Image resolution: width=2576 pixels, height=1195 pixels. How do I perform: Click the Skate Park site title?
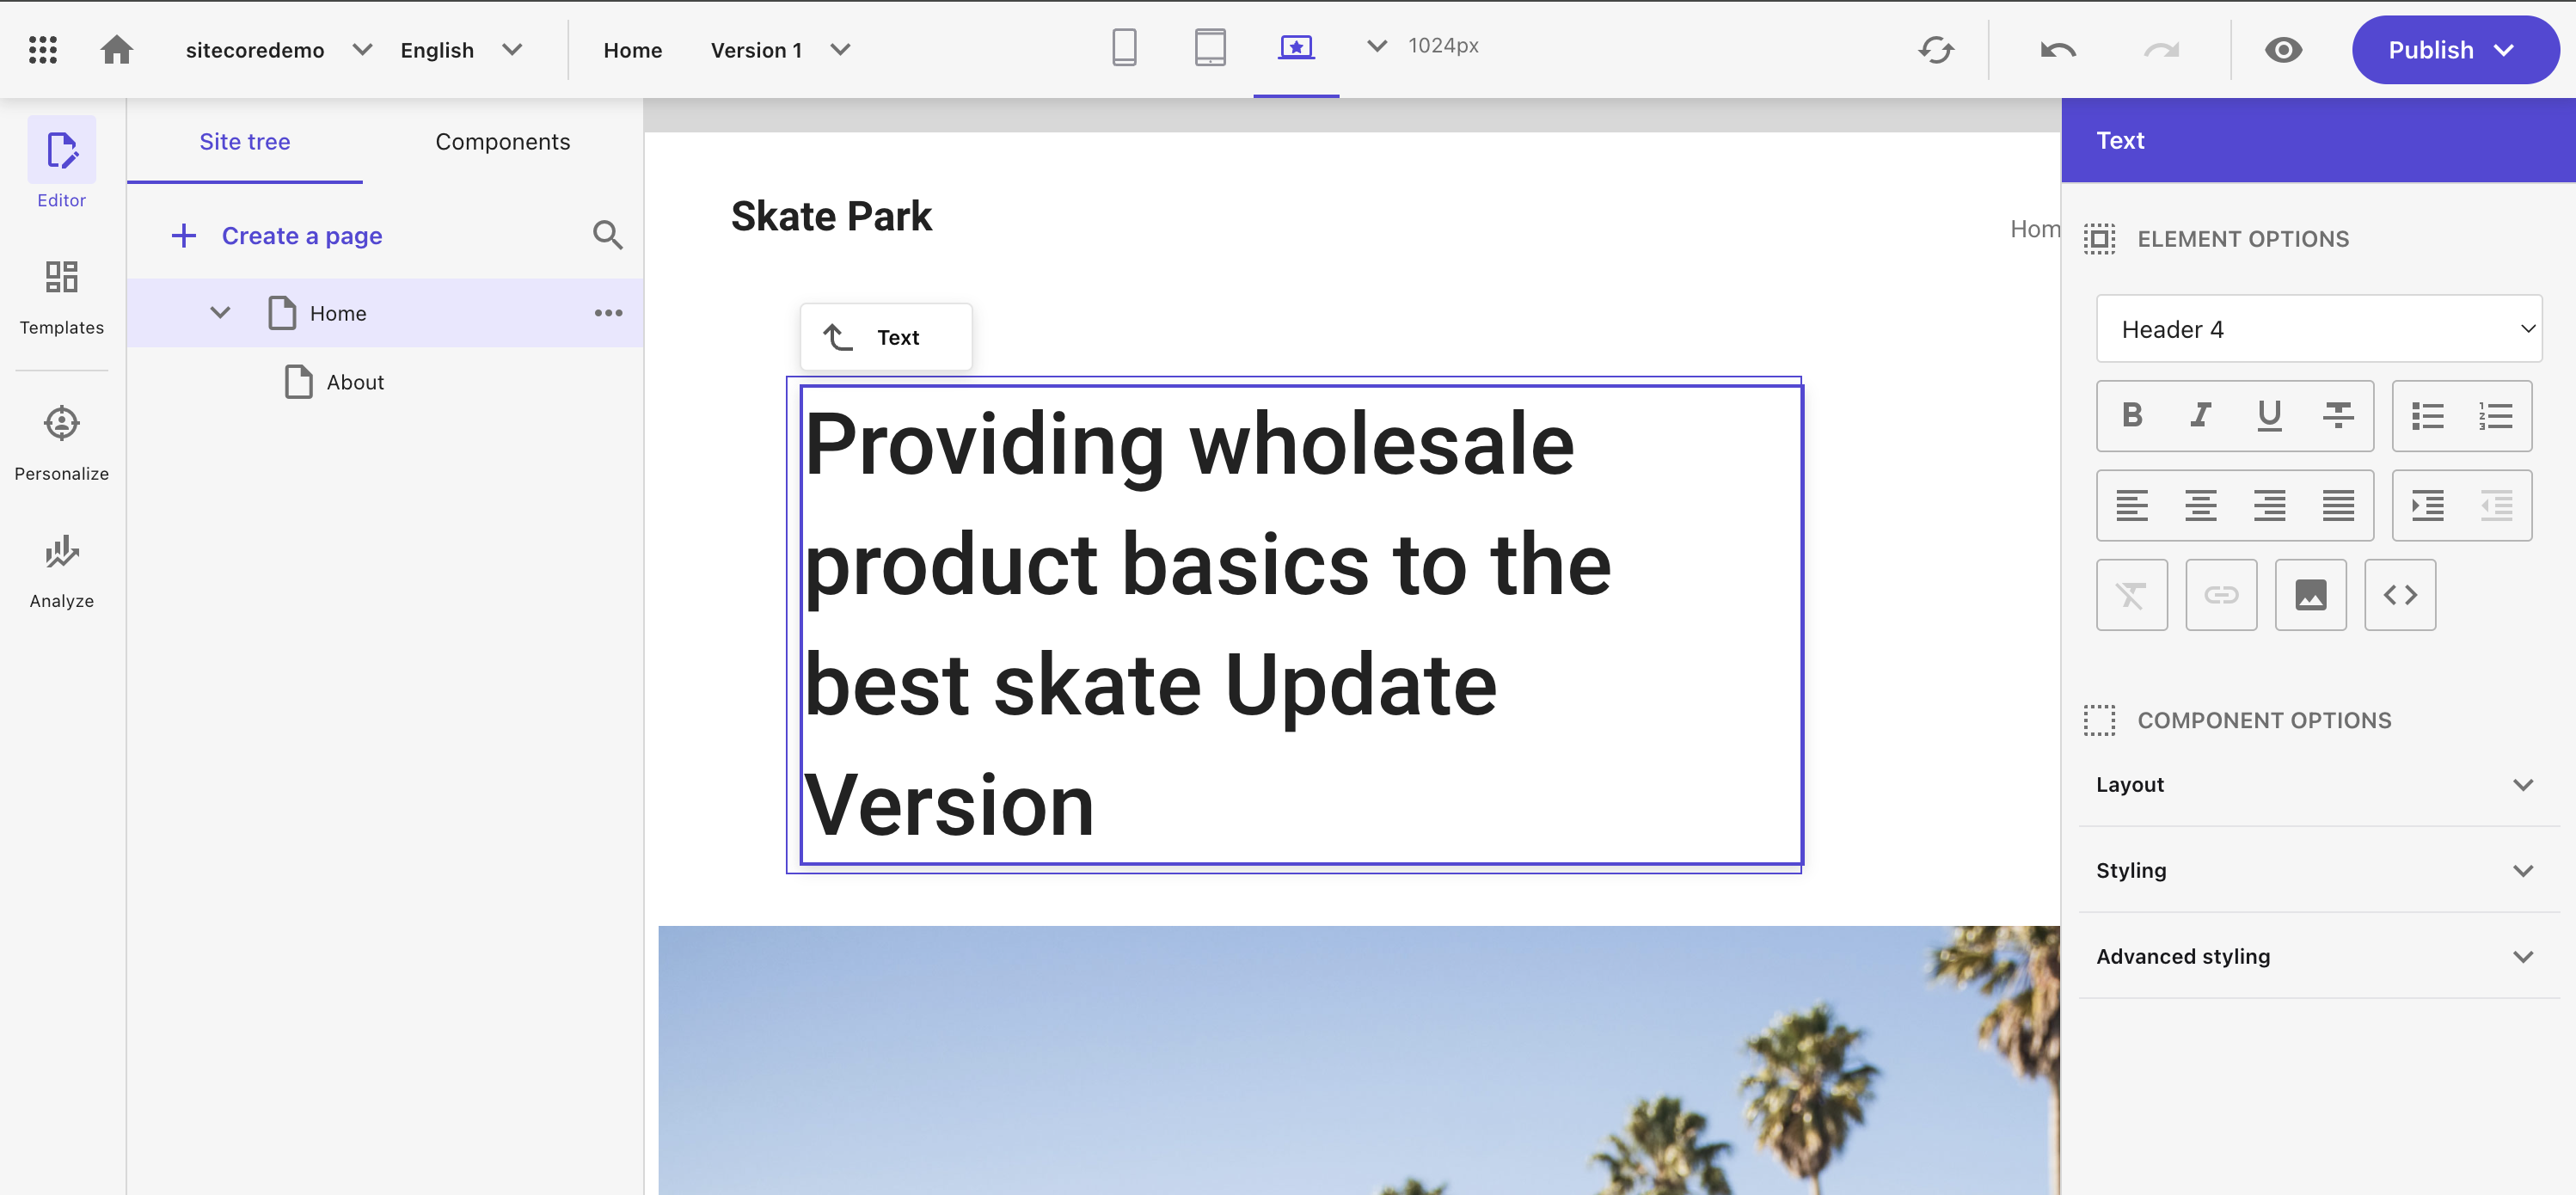[831, 216]
